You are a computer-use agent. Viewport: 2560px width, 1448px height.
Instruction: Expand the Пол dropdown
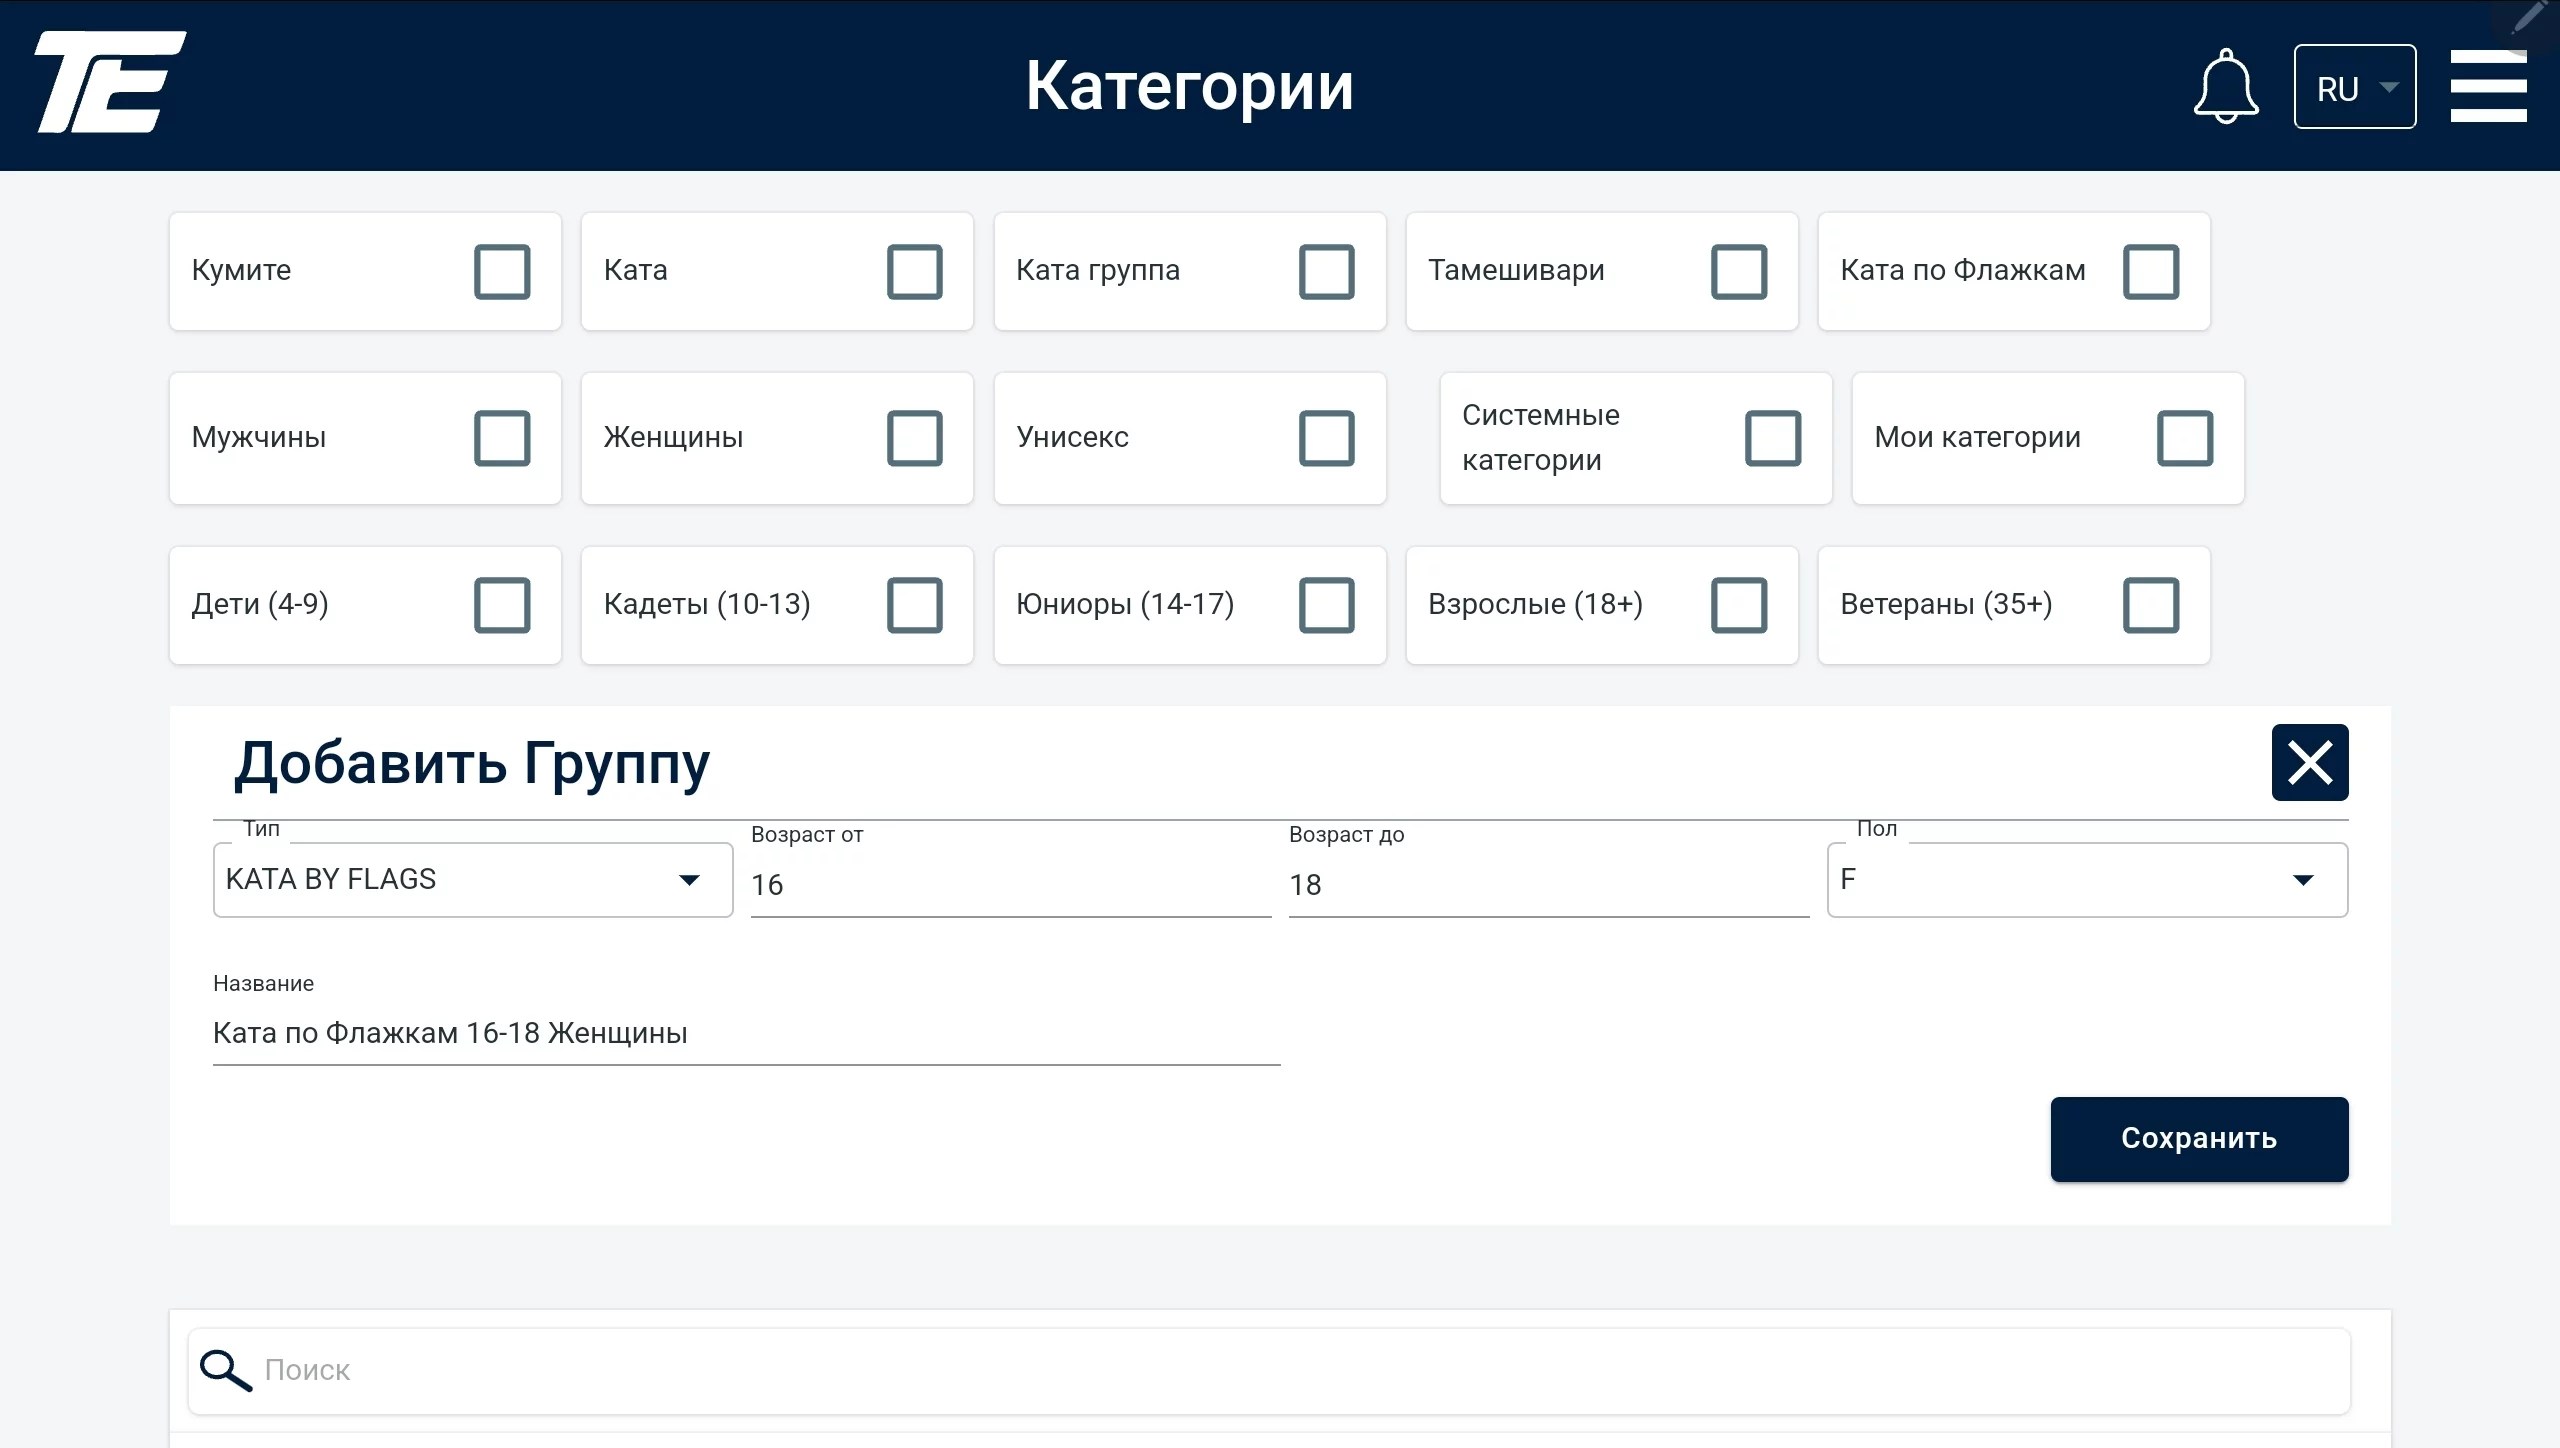2087,880
